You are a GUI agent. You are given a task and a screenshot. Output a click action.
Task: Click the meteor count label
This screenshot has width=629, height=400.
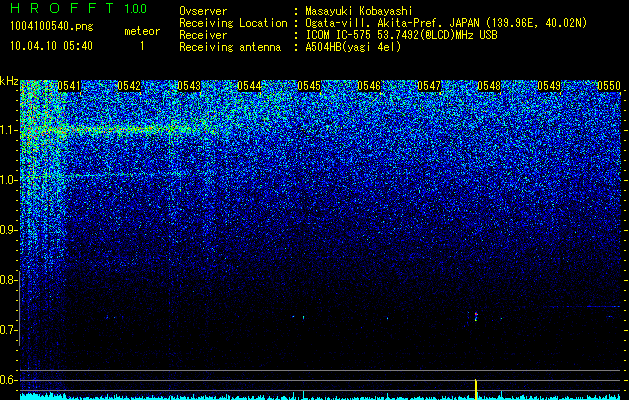click(x=142, y=31)
